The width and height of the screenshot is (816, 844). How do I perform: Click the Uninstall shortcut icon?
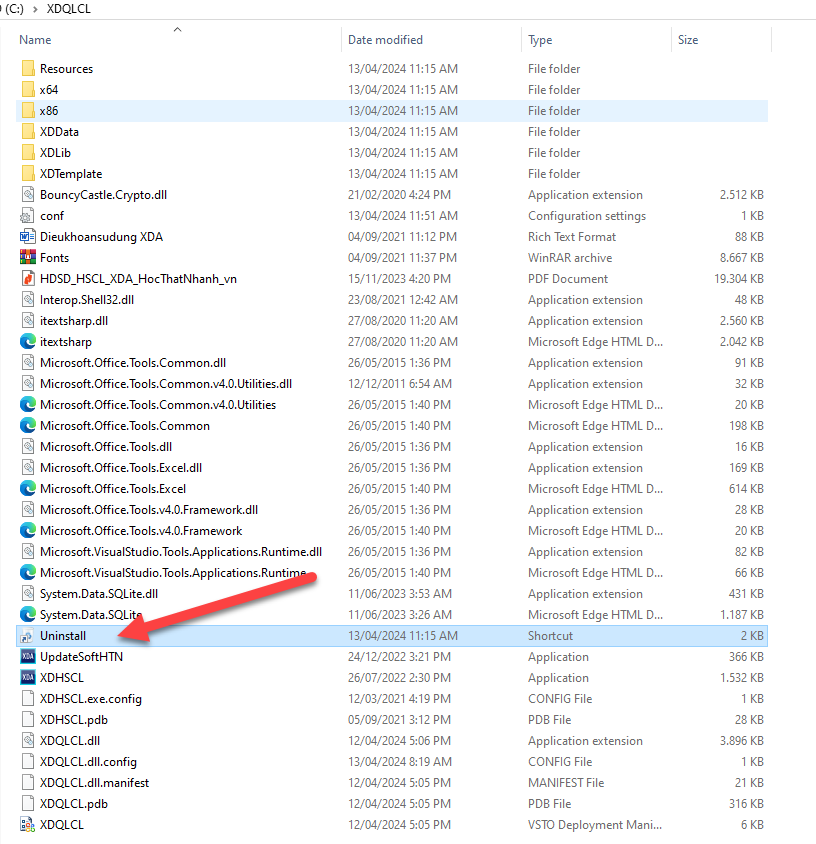(27, 636)
